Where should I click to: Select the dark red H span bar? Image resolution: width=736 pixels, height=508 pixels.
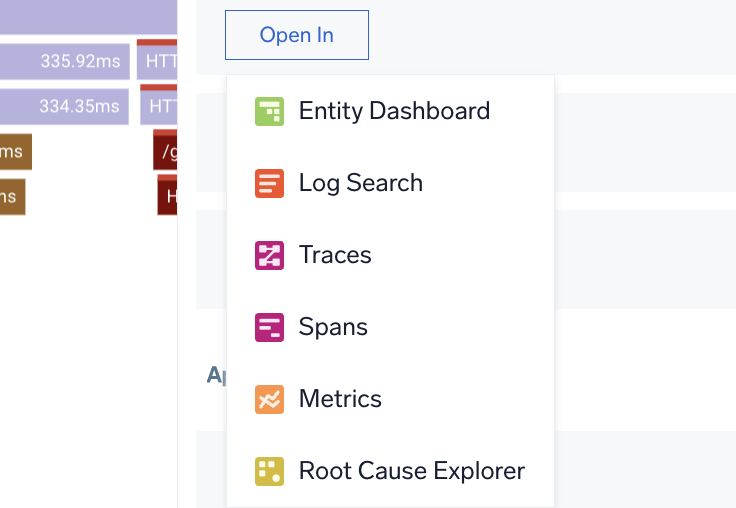168,197
